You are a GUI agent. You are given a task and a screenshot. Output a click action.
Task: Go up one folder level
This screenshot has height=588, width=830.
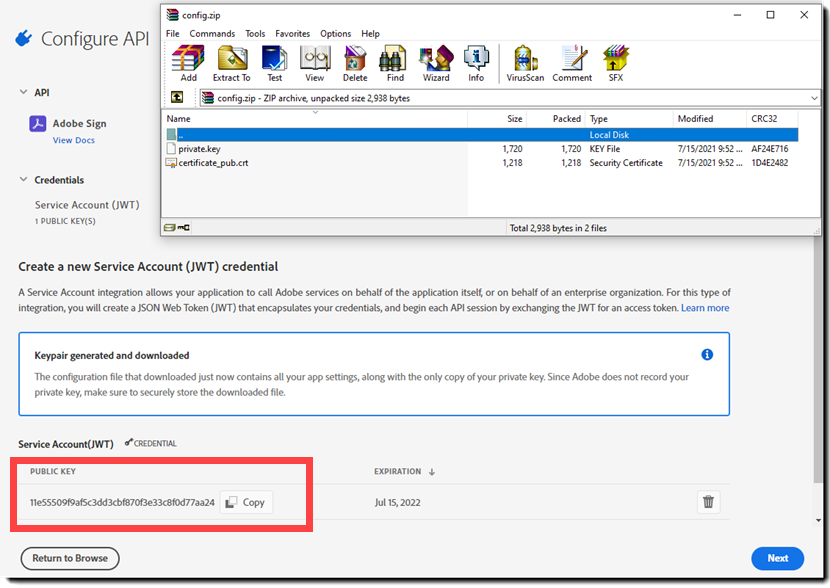[177, 97]
